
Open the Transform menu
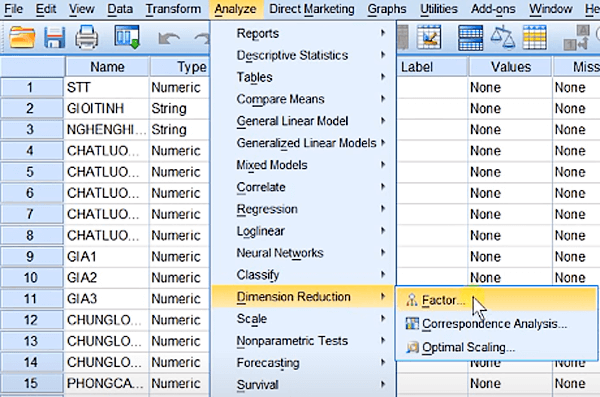173,8
